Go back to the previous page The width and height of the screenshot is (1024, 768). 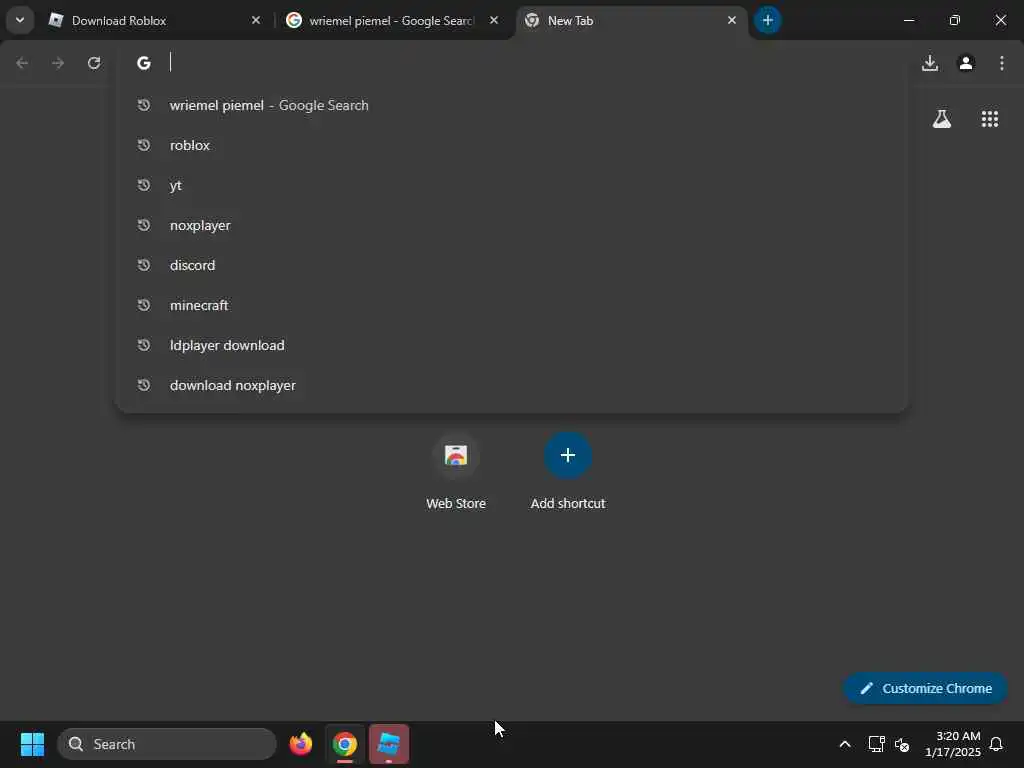(x=22, y=63)
